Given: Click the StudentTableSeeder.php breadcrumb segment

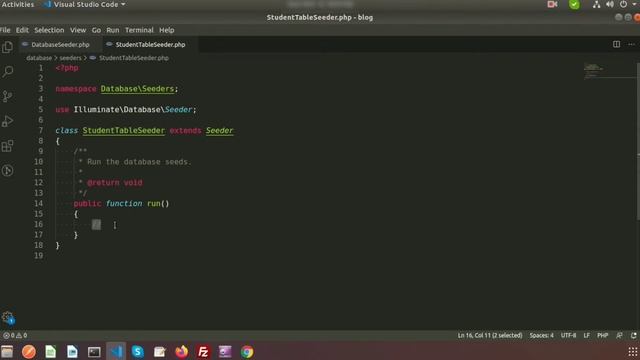Looking at the screenshot, I should point(133,58).
